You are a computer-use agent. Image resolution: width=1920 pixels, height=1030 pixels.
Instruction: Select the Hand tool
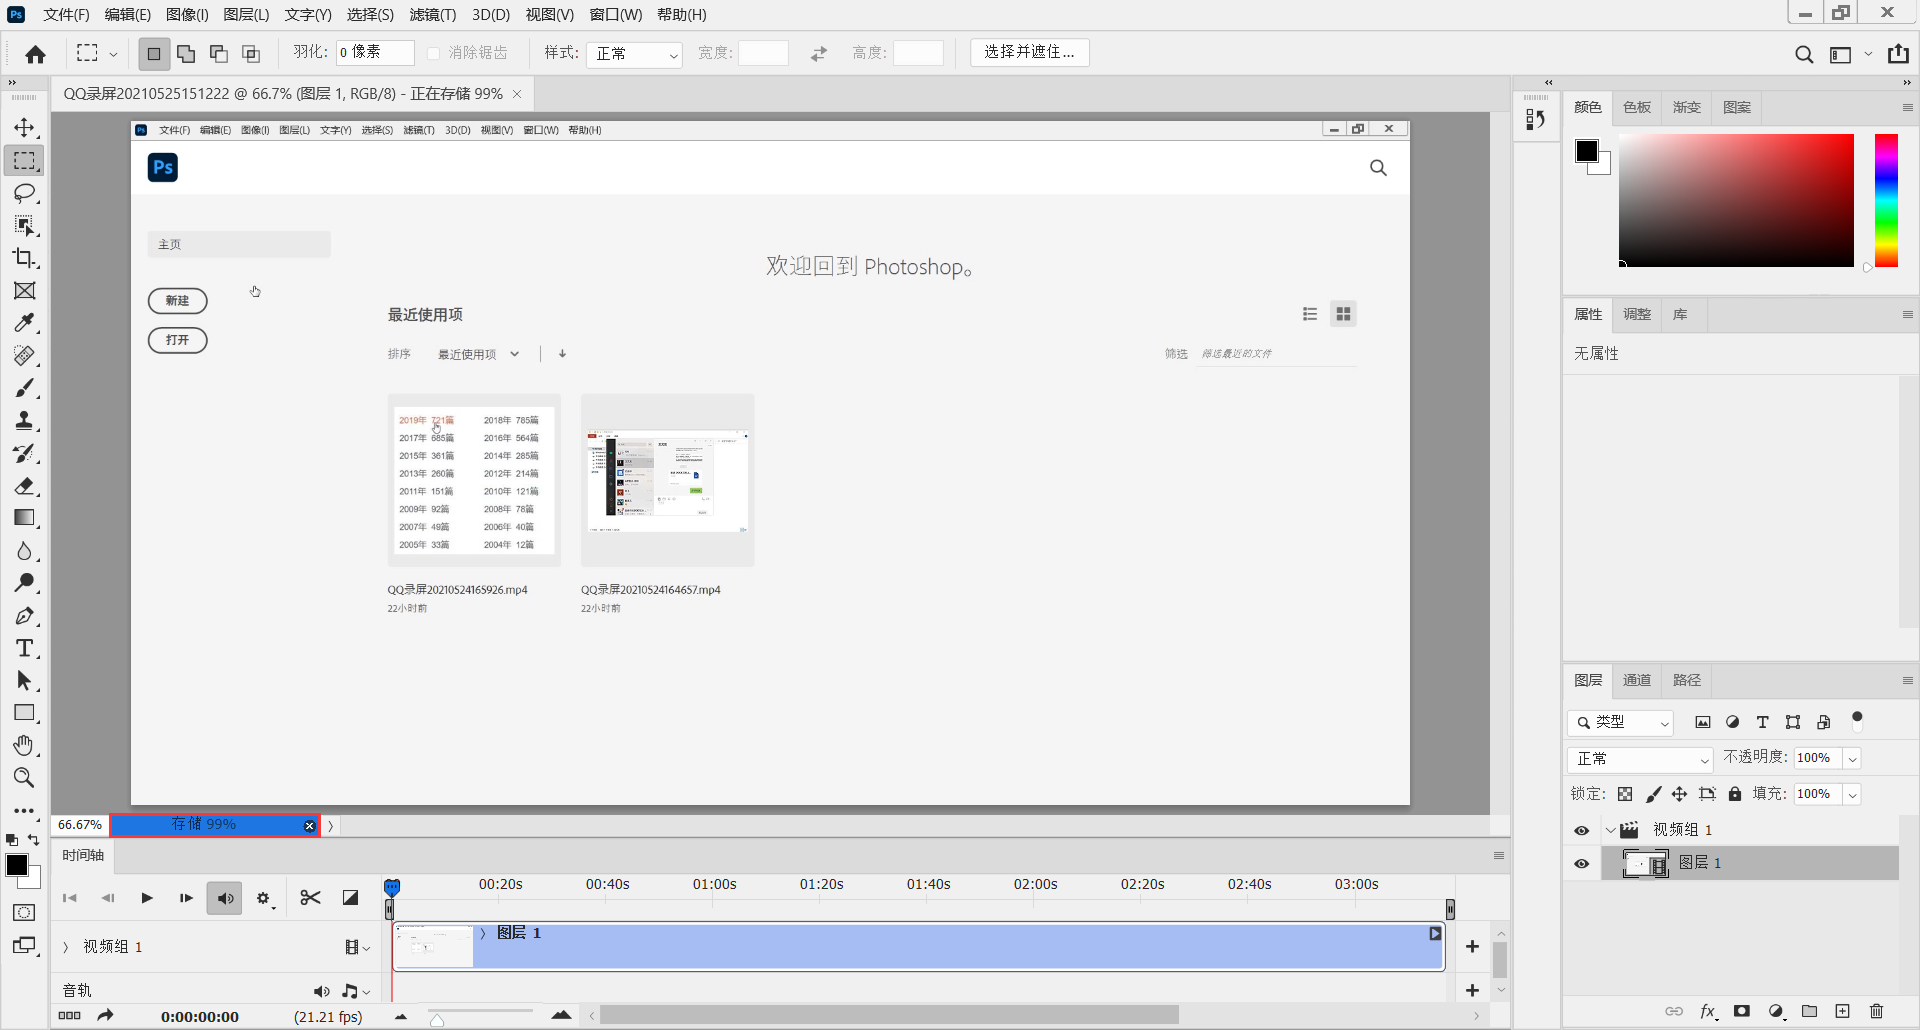point(24,746)
